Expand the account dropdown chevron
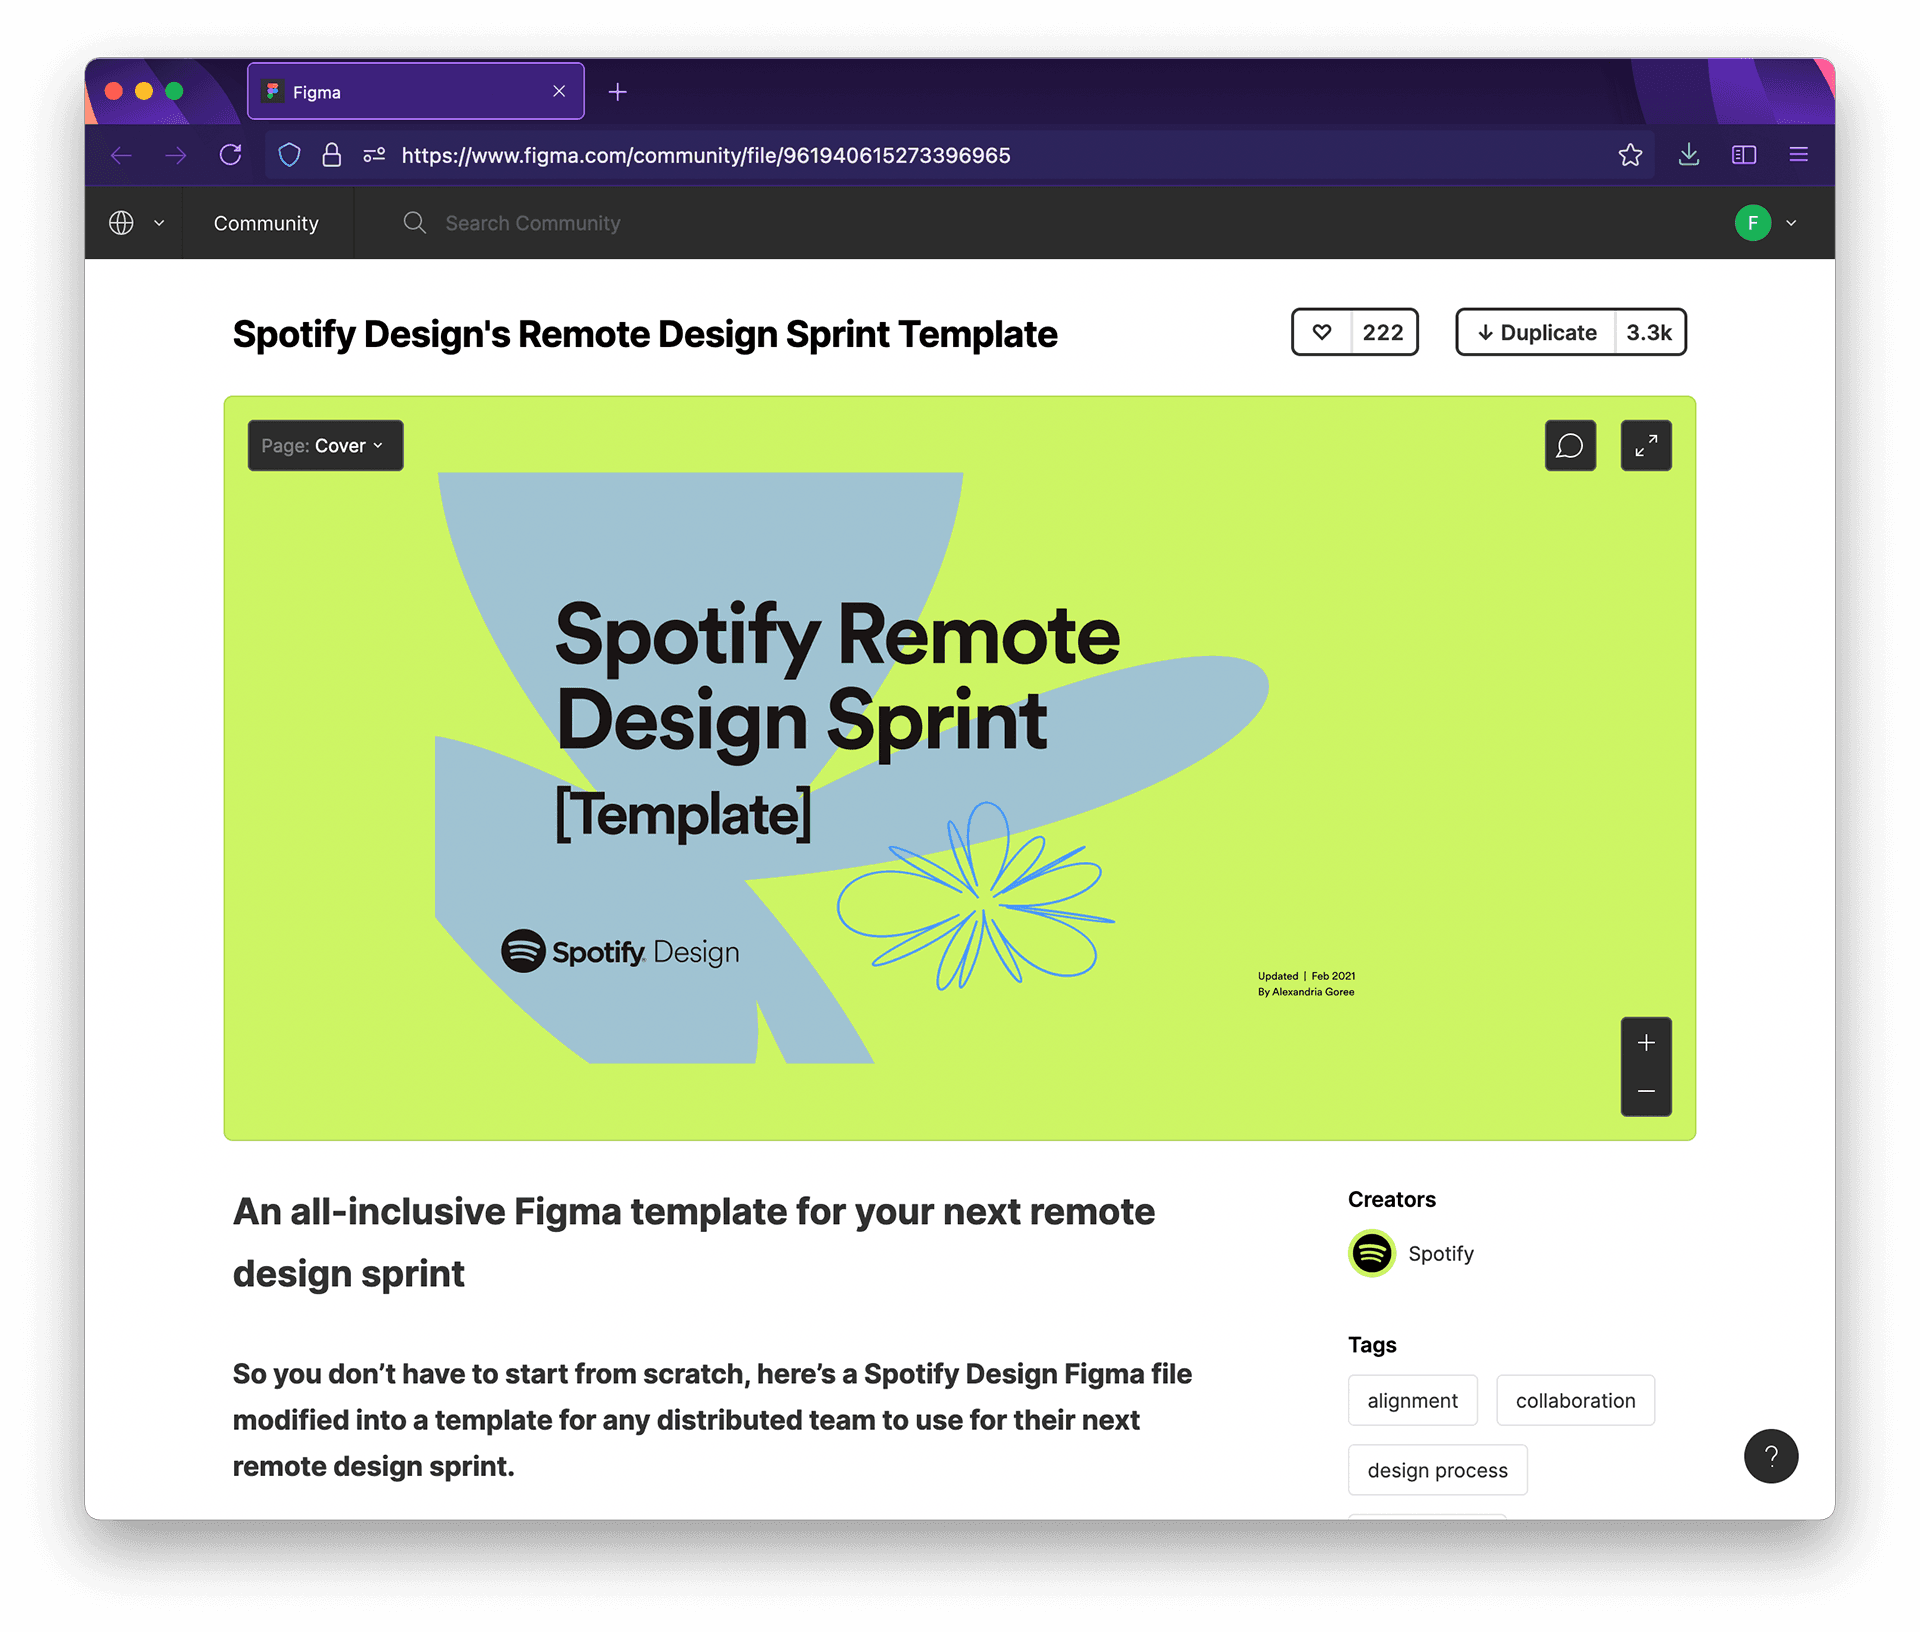 [x=1791, y=223]
